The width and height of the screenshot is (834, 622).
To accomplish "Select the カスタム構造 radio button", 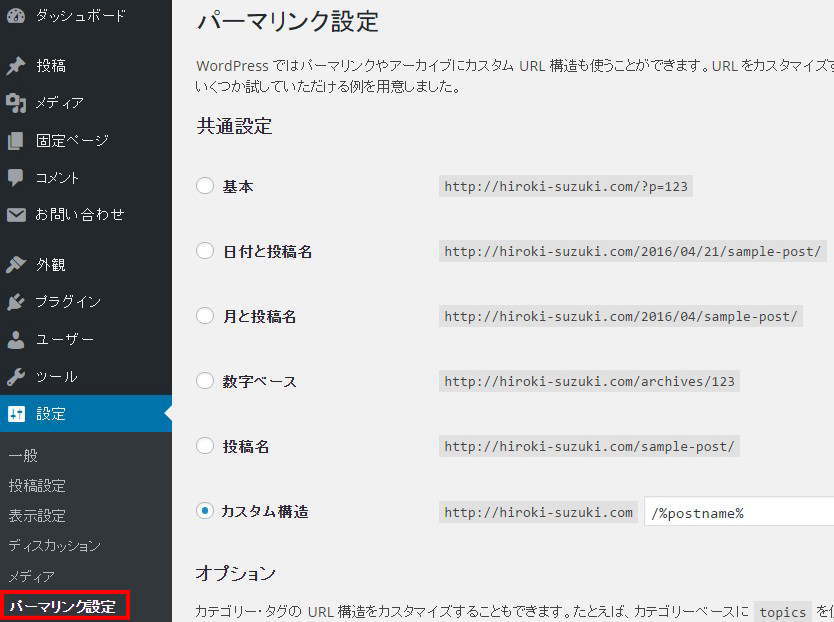I will click(205, 511).
